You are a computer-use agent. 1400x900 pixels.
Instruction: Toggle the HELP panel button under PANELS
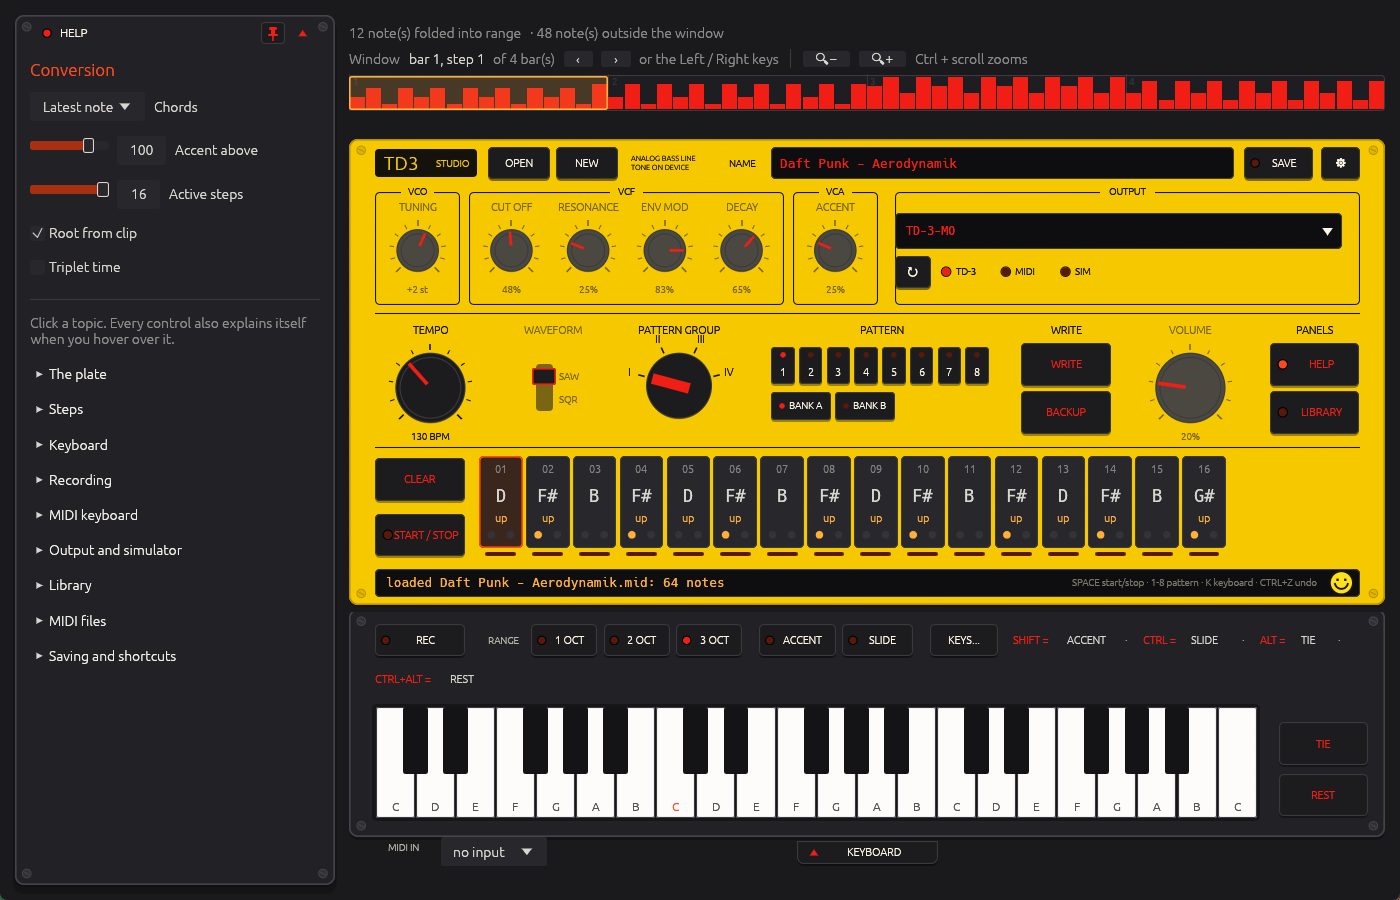[1314, 364]
